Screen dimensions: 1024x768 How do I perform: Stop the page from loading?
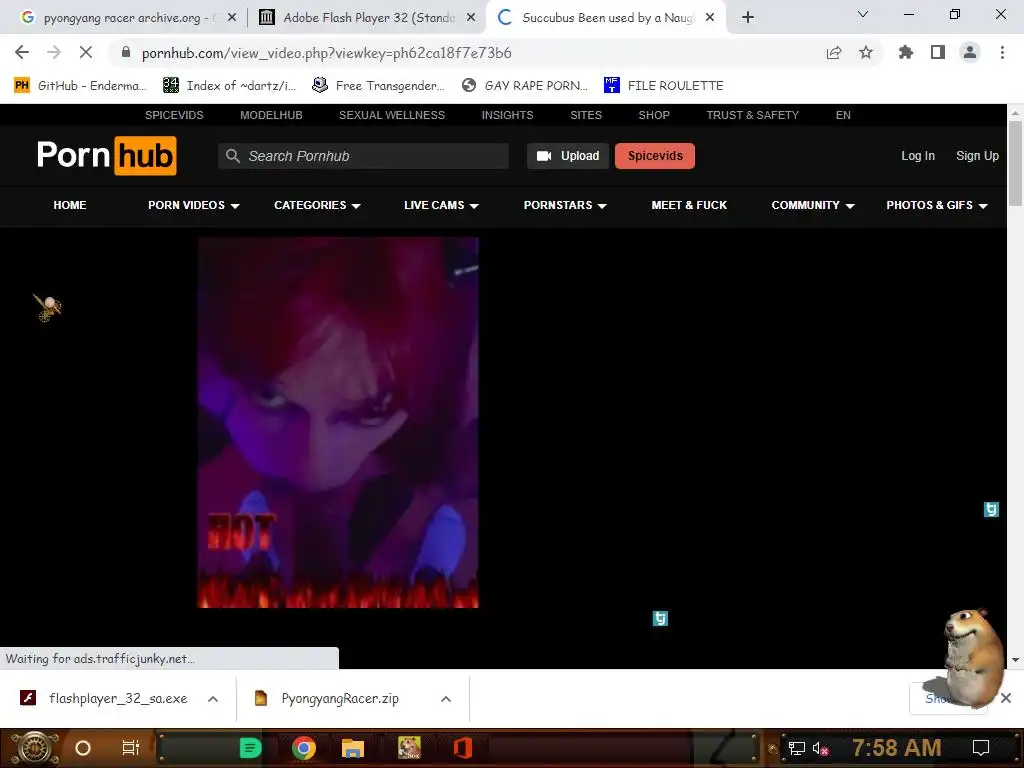pyautogui.click(x=86, y=52)
